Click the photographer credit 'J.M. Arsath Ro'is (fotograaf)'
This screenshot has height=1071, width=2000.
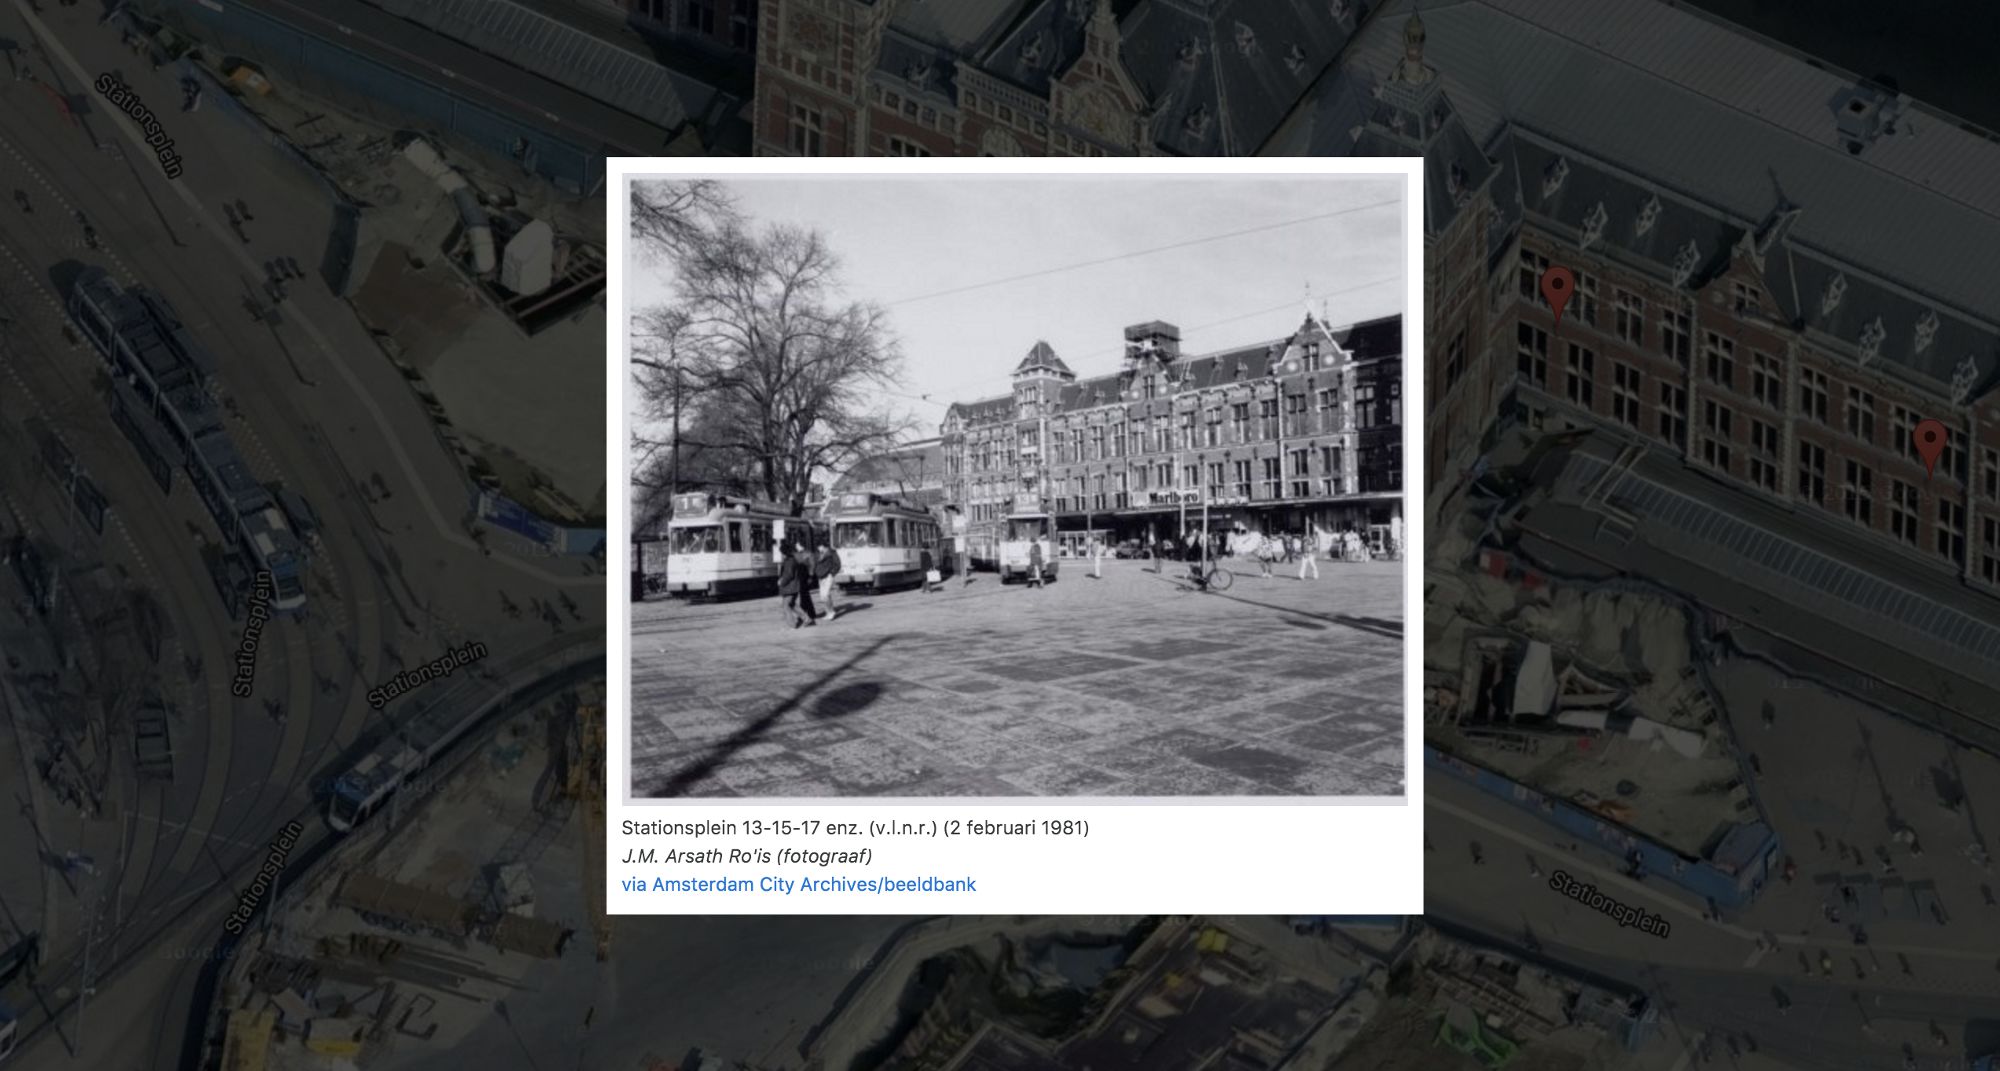click(747, 856)
